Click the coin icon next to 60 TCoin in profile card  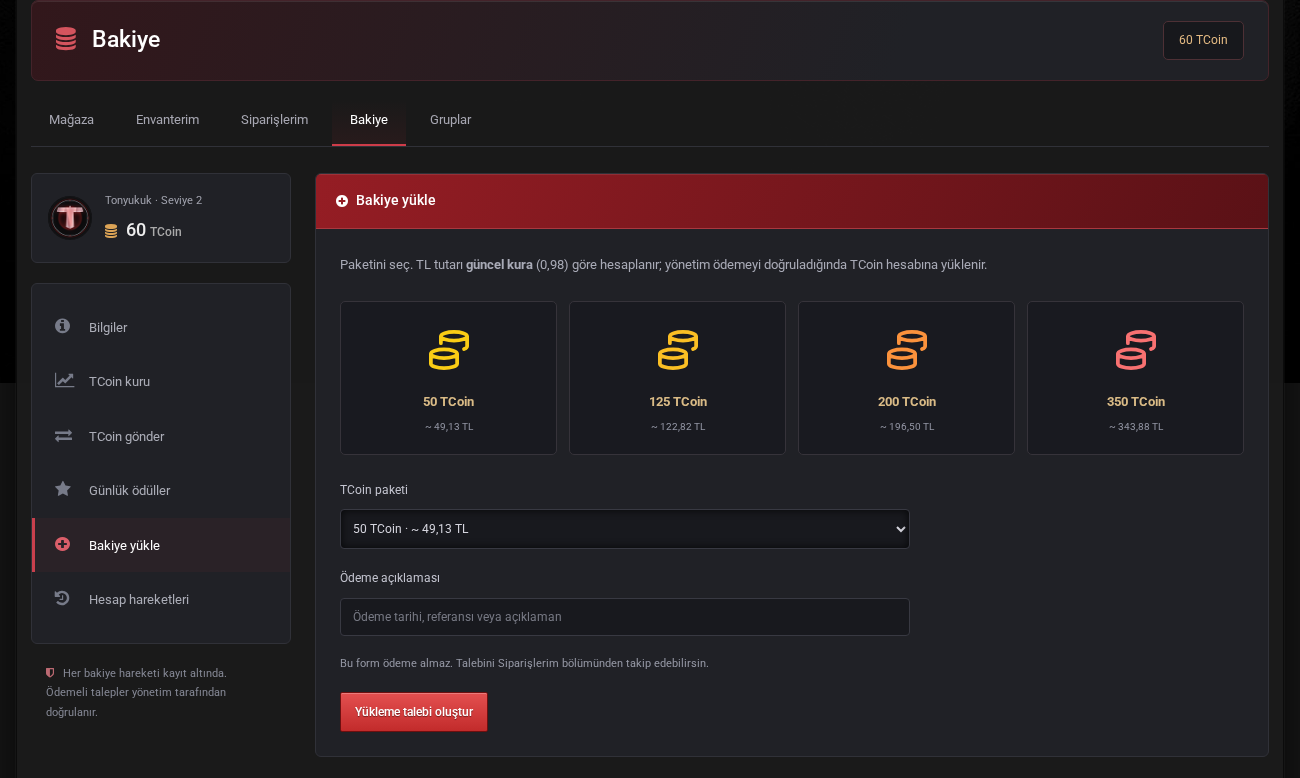(111, 231)
